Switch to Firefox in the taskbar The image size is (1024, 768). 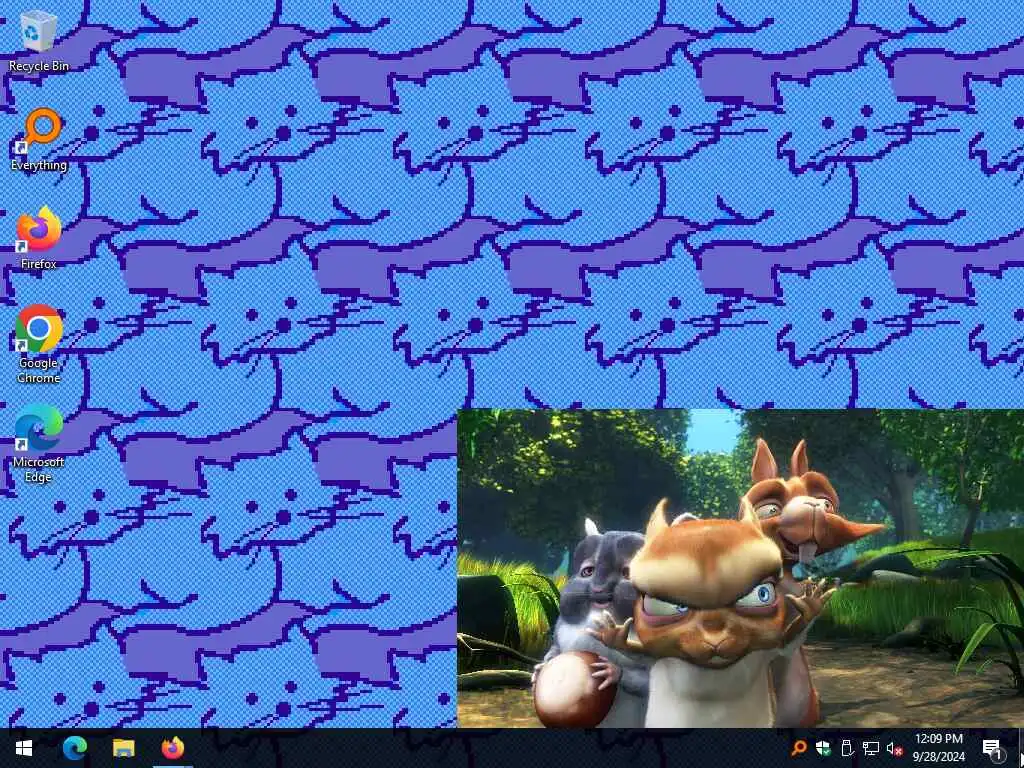[172, 748]
